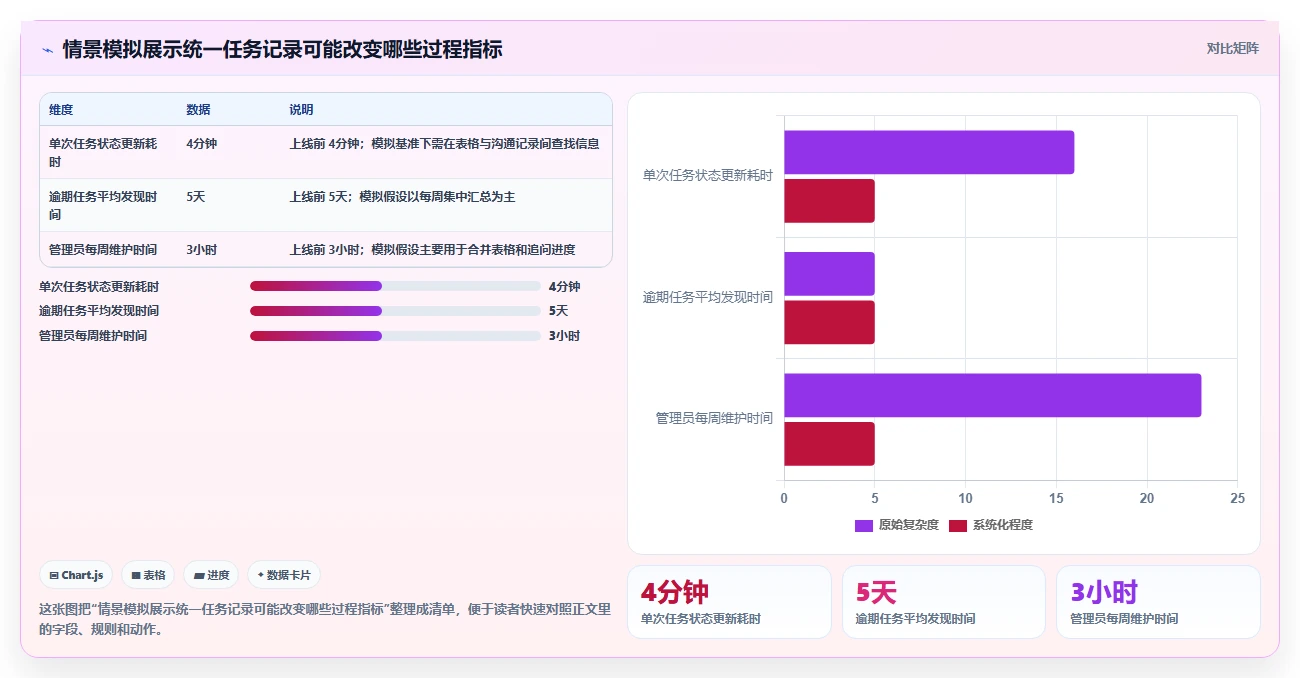This screenshot has height=678, width=1300.
Task: Open the 3小时 data card
Action: (1158, 602)
